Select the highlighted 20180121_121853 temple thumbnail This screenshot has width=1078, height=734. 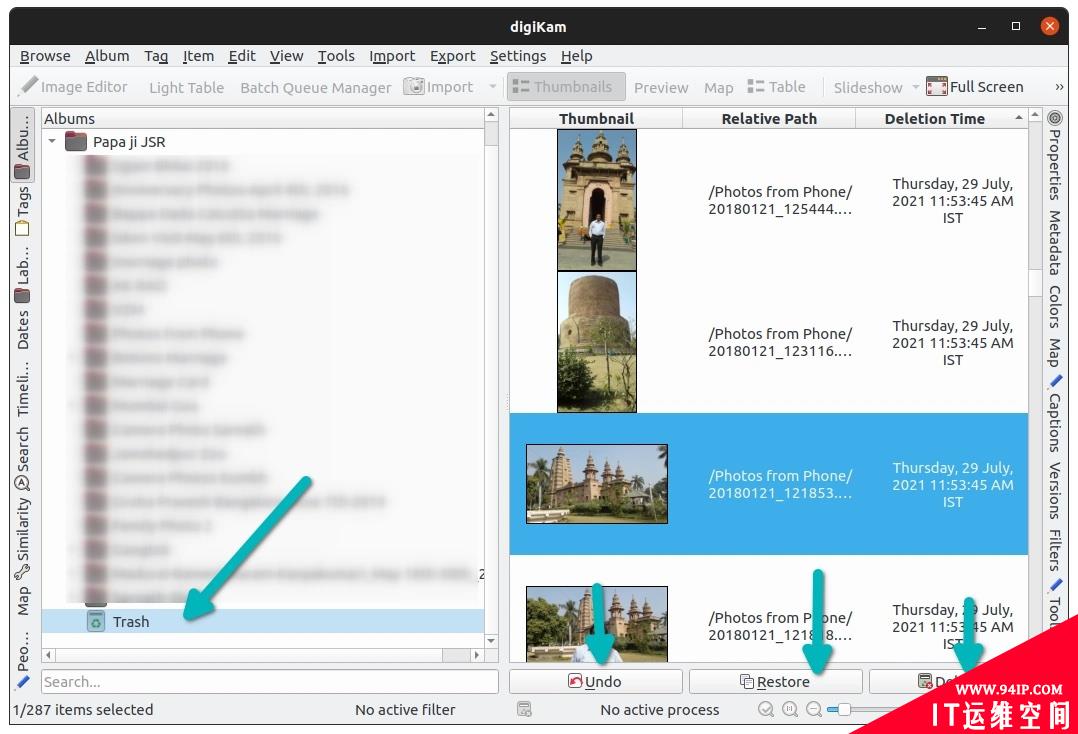597,484
